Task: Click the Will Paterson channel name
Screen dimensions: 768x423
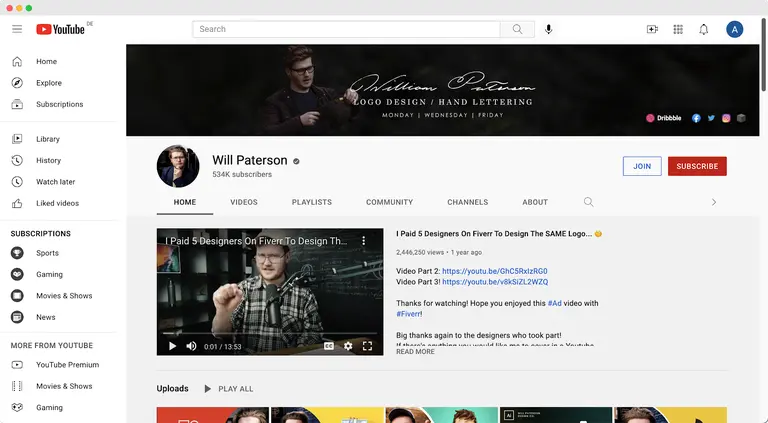Action: [250, 160]
